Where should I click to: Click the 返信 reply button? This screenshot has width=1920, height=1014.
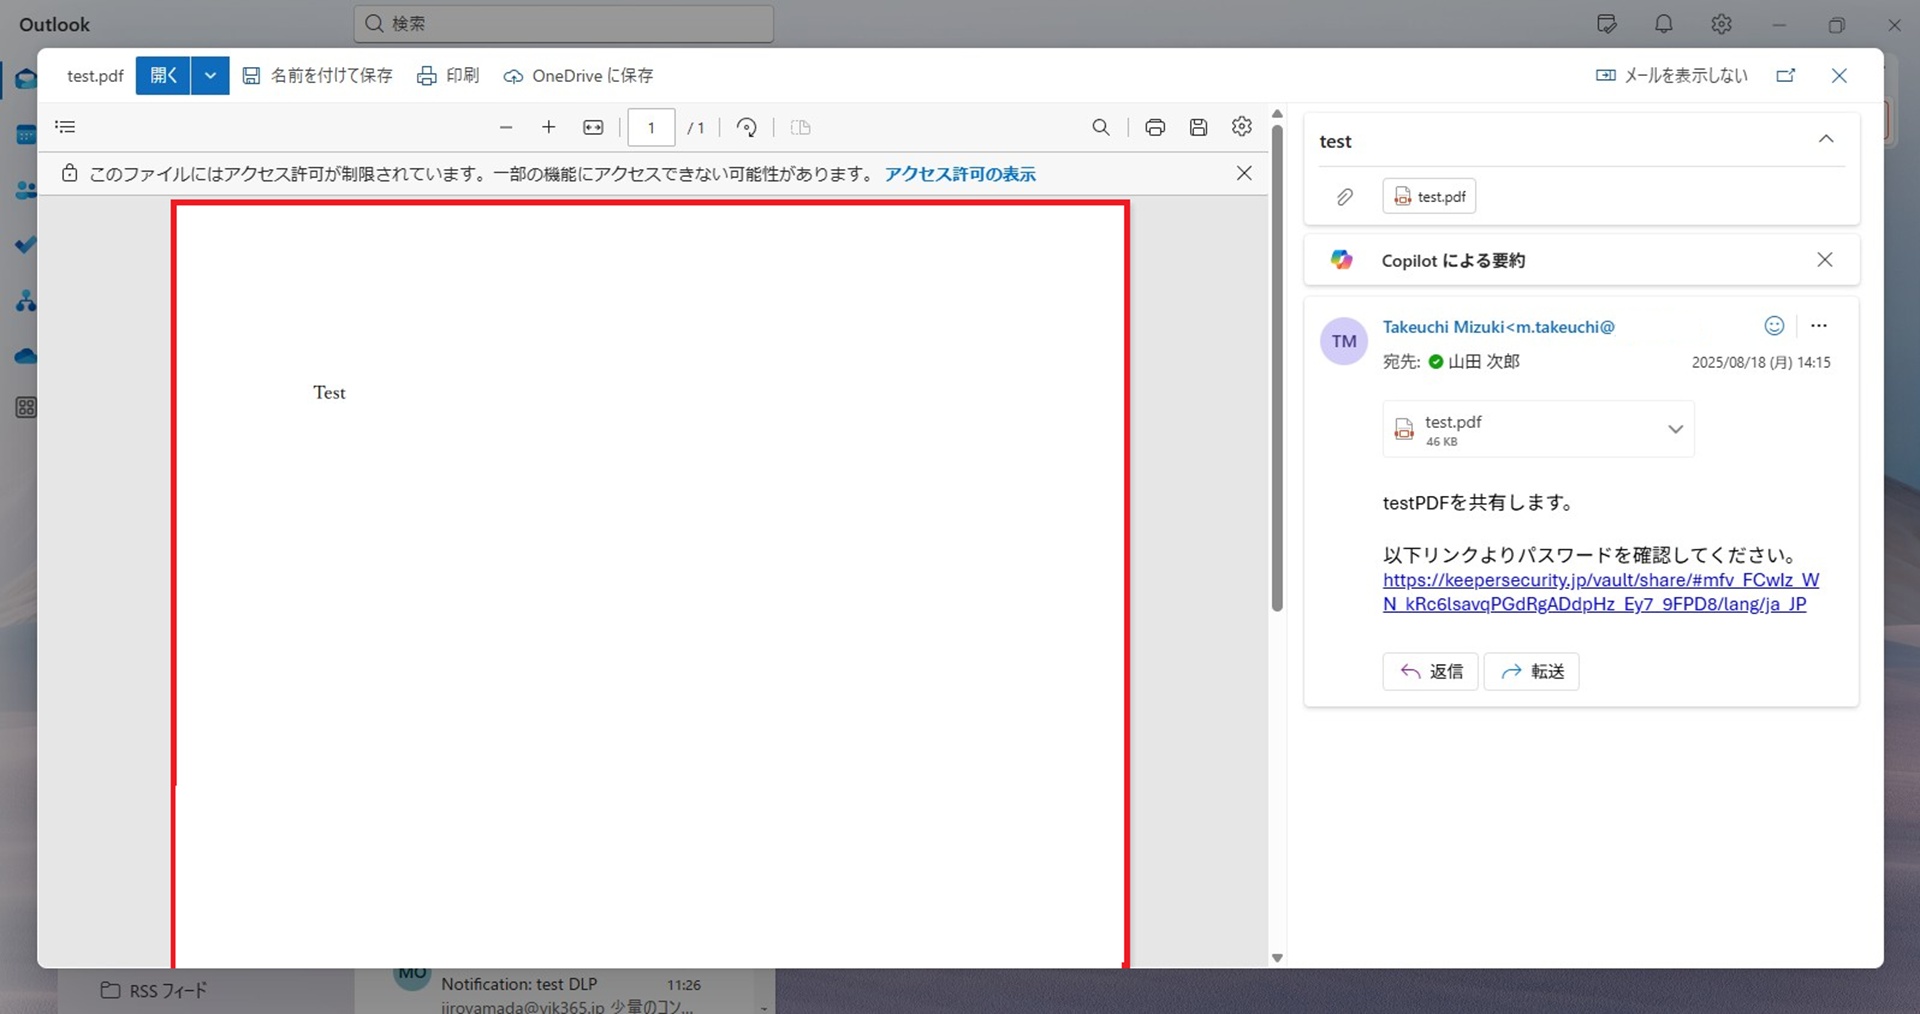(x=1430, y=672)
